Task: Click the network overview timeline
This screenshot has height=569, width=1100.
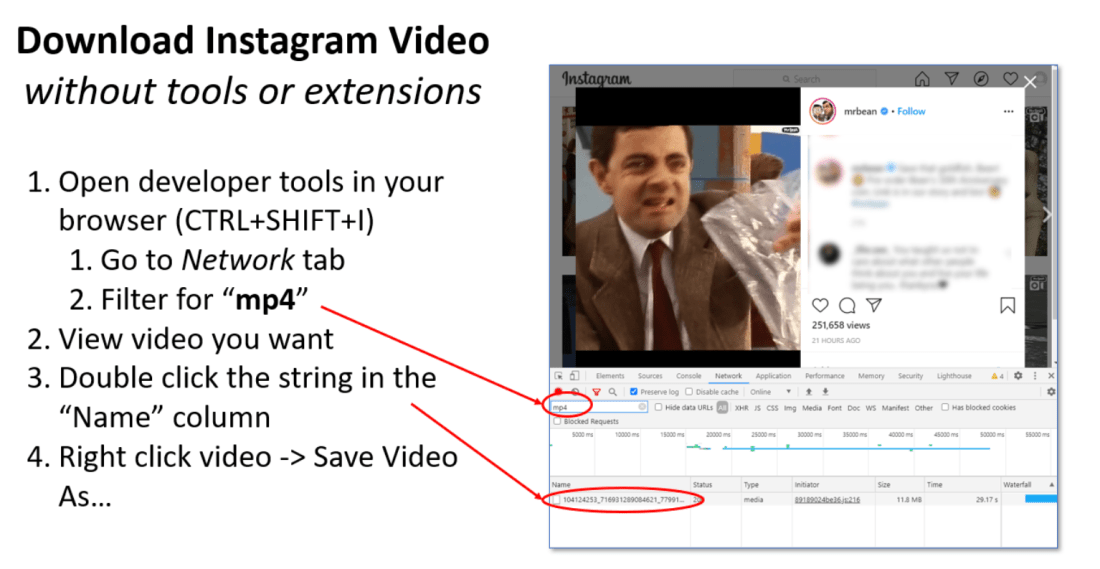Action: click(803, 453)
